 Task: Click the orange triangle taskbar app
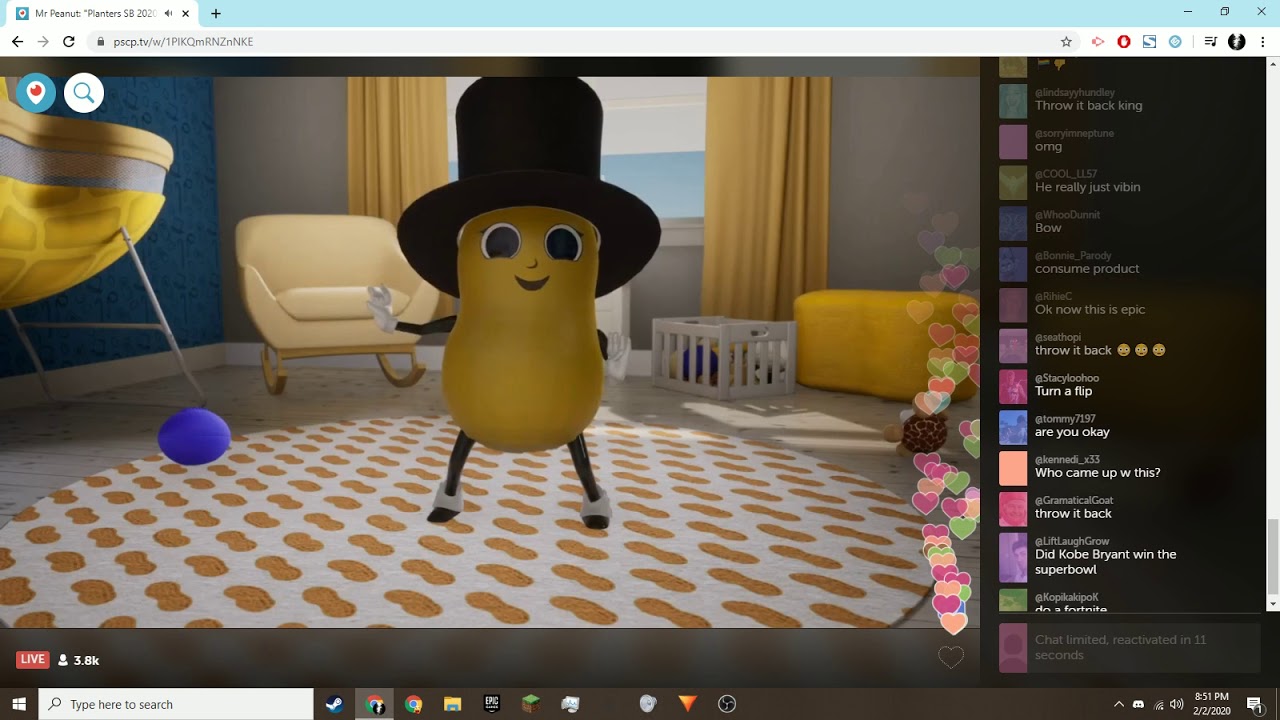click(x=687, y=704)
